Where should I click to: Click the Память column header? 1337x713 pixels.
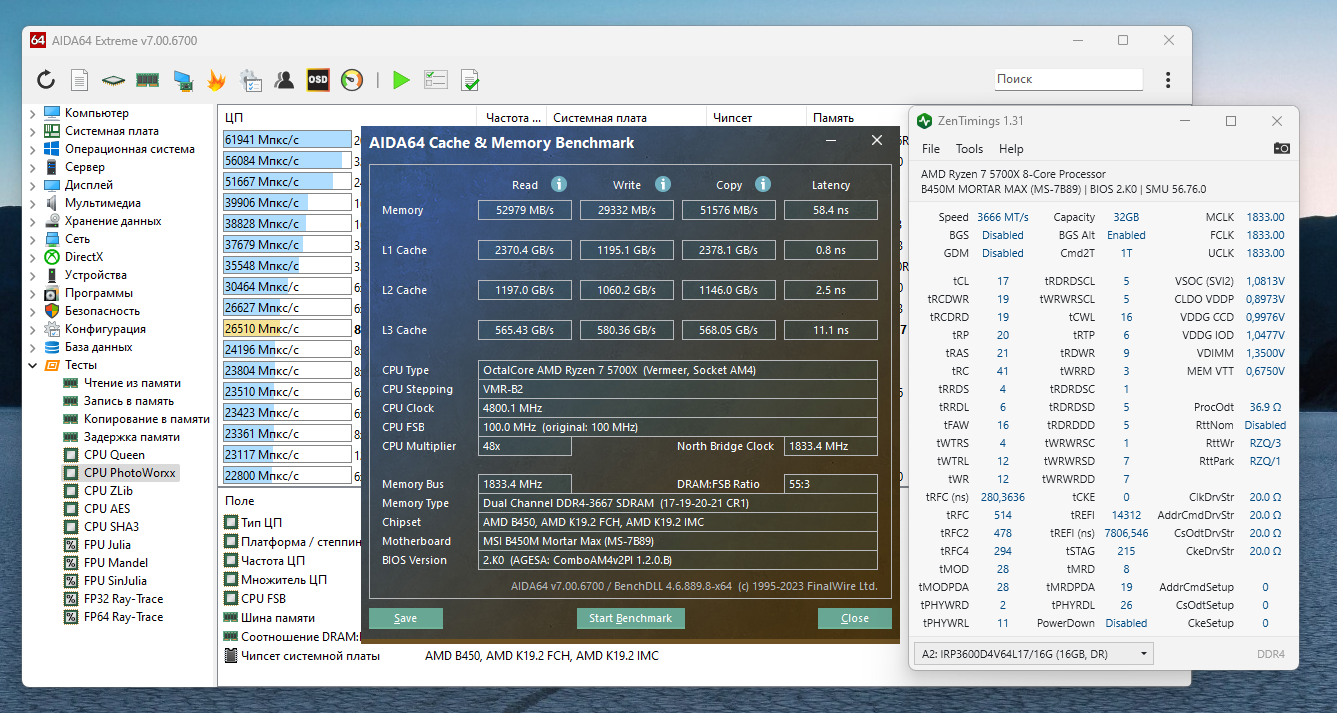(832, 118)
